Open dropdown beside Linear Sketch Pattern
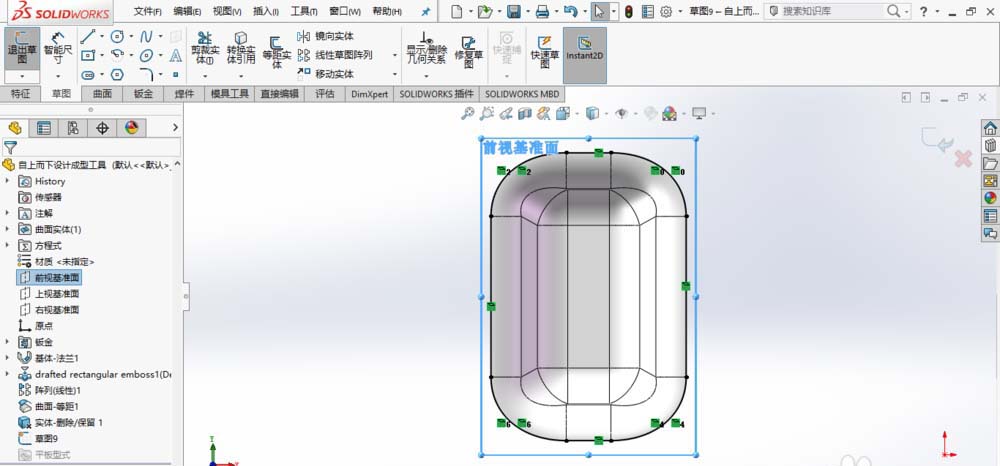 395,55
